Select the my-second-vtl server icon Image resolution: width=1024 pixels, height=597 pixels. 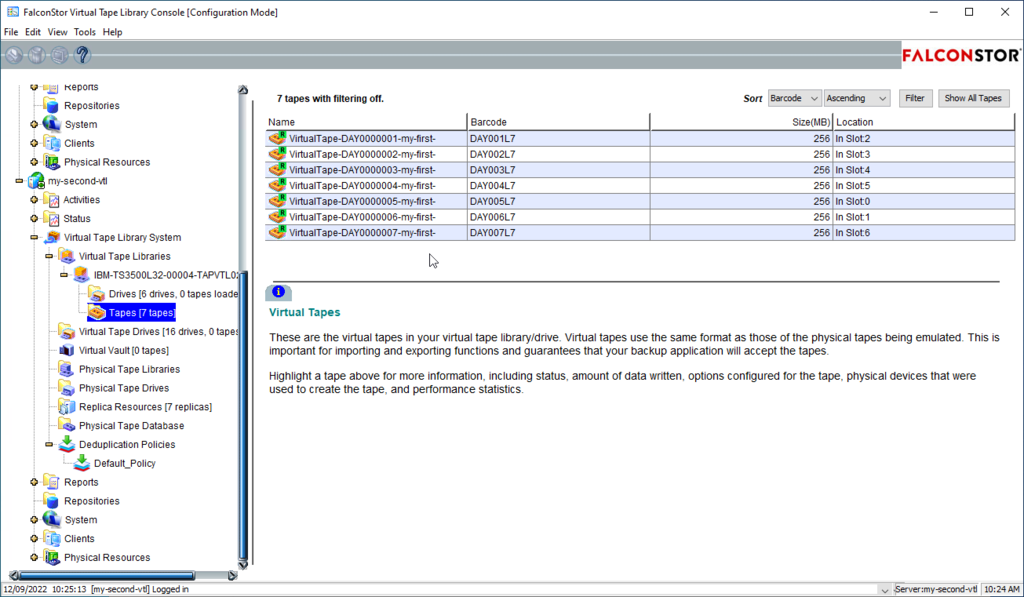tap(36, 181)
